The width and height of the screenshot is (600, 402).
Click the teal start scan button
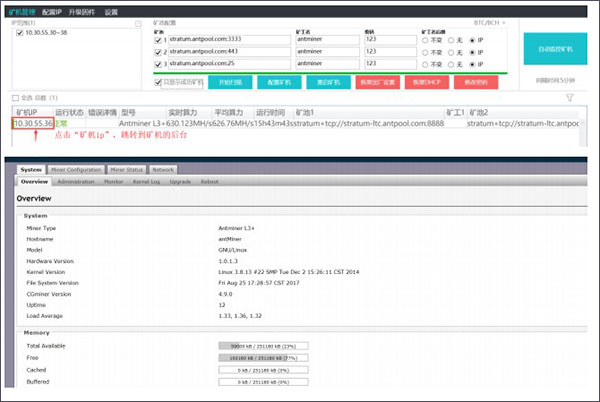[x=230, y=82]
